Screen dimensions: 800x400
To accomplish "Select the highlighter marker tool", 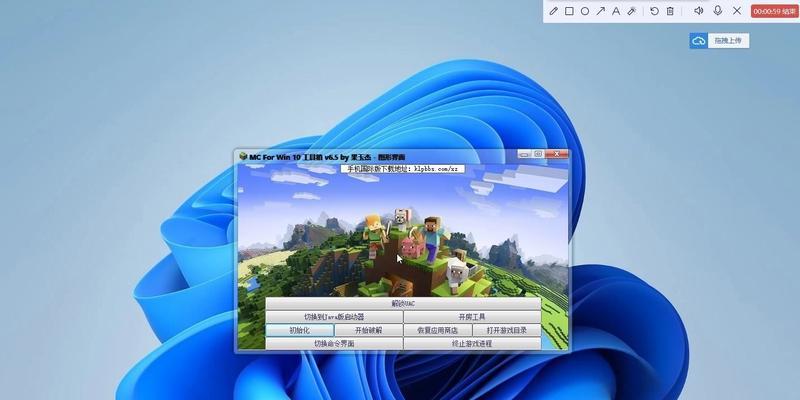I will click(632, 11).
